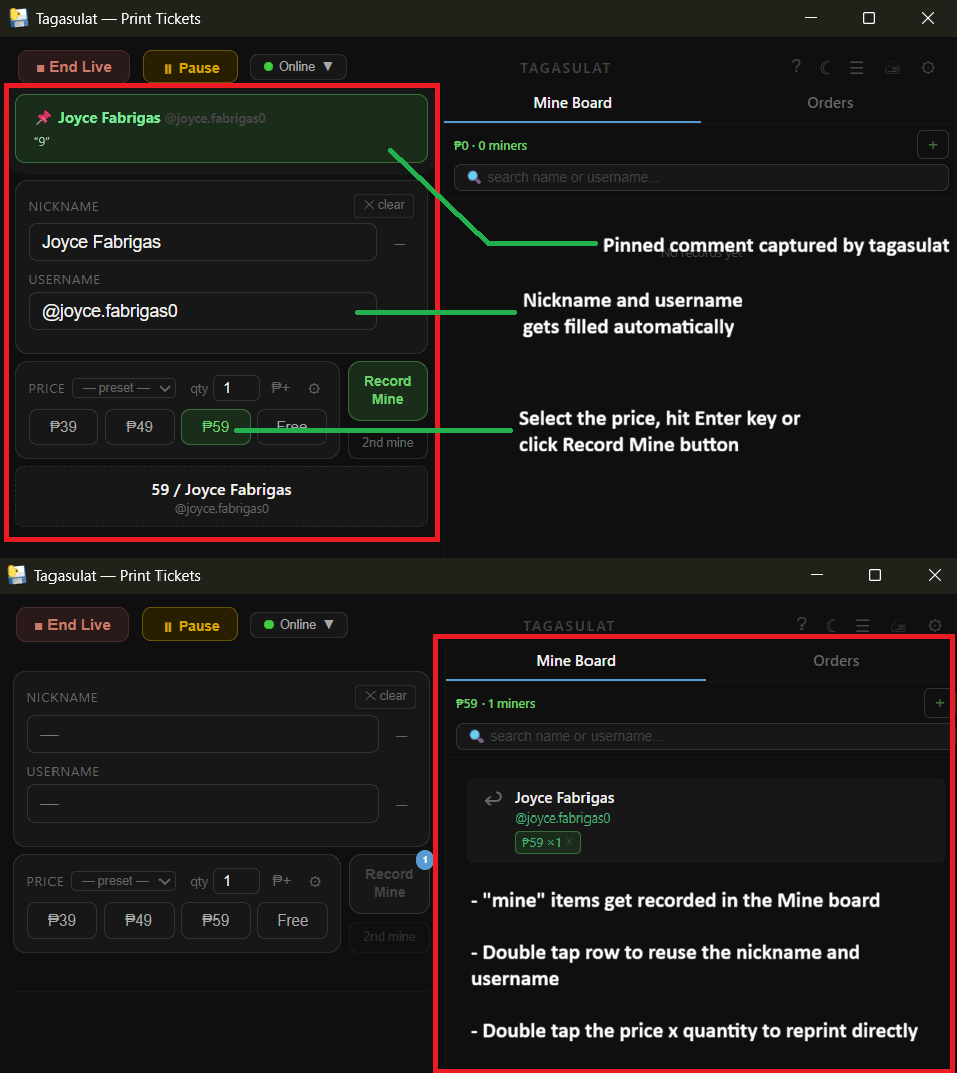Open help icon in the 0-miners window
This screenshot has height=1073, width=957.
point(795,66)
